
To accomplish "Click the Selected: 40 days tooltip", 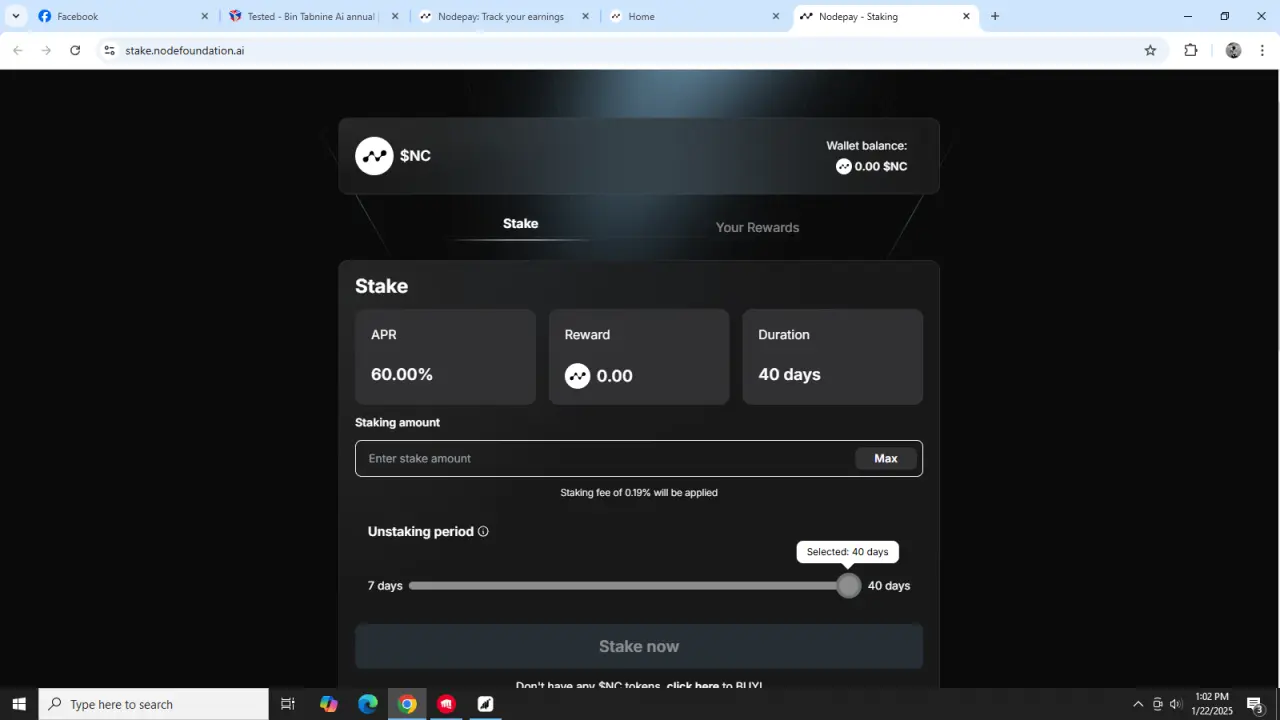I will [848, 552].
